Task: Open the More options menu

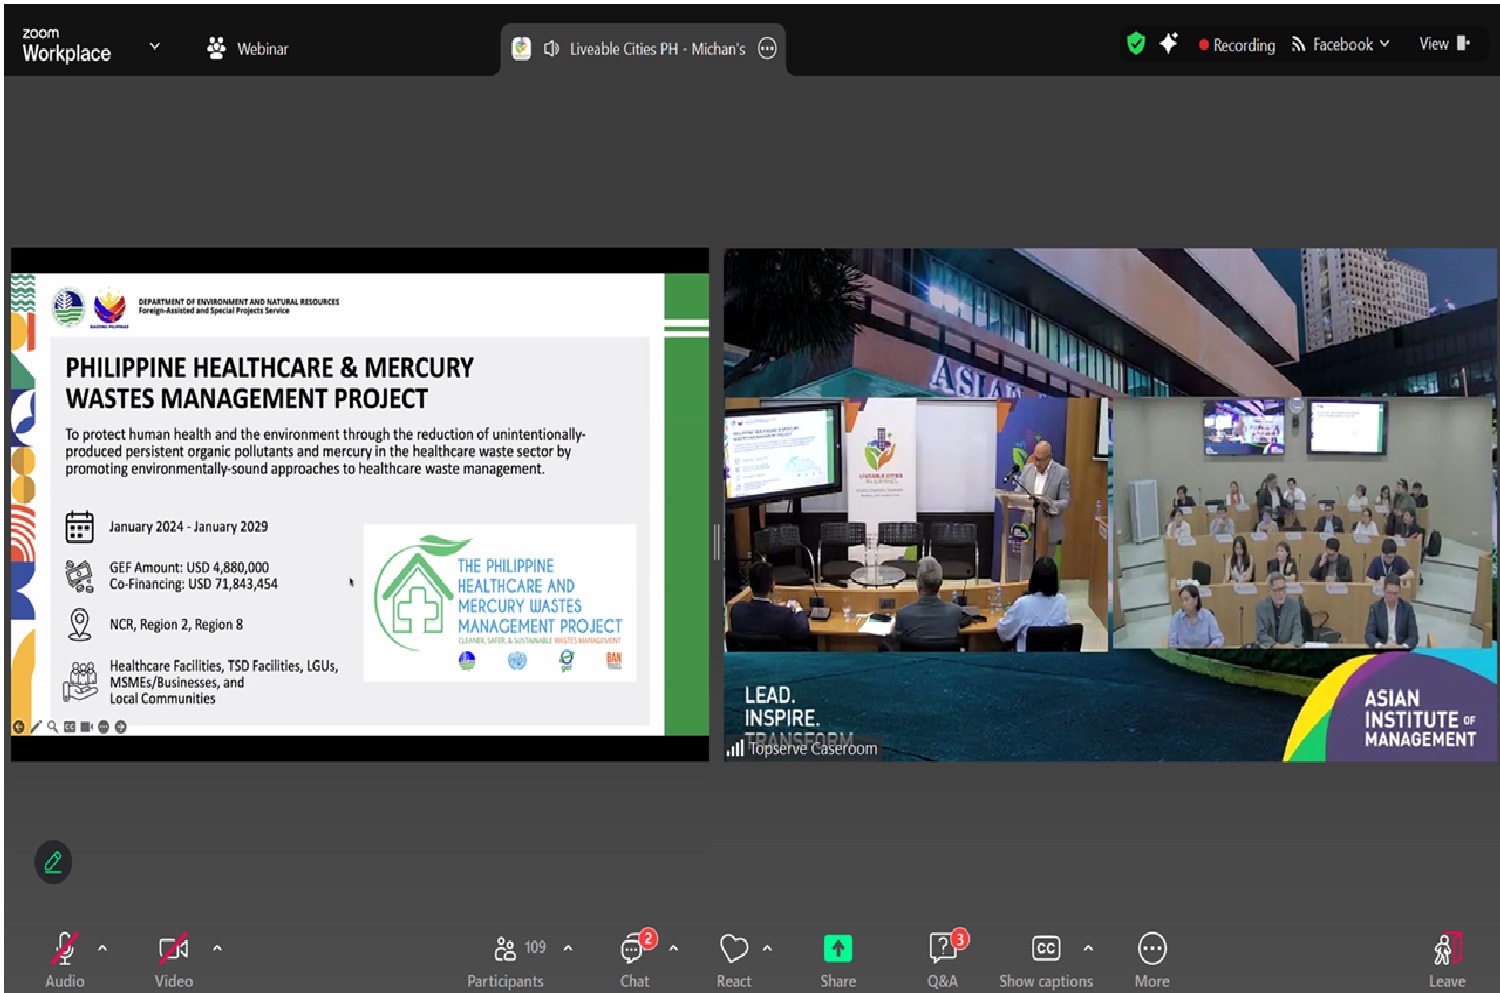Action: [x=1152, y=959]
